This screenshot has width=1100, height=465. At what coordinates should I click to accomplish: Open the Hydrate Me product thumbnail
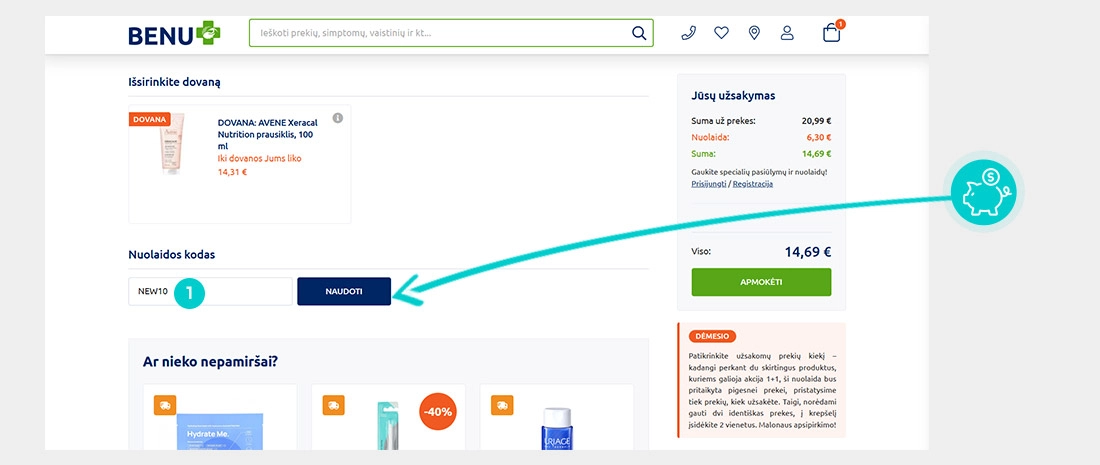tap(220, 431)
